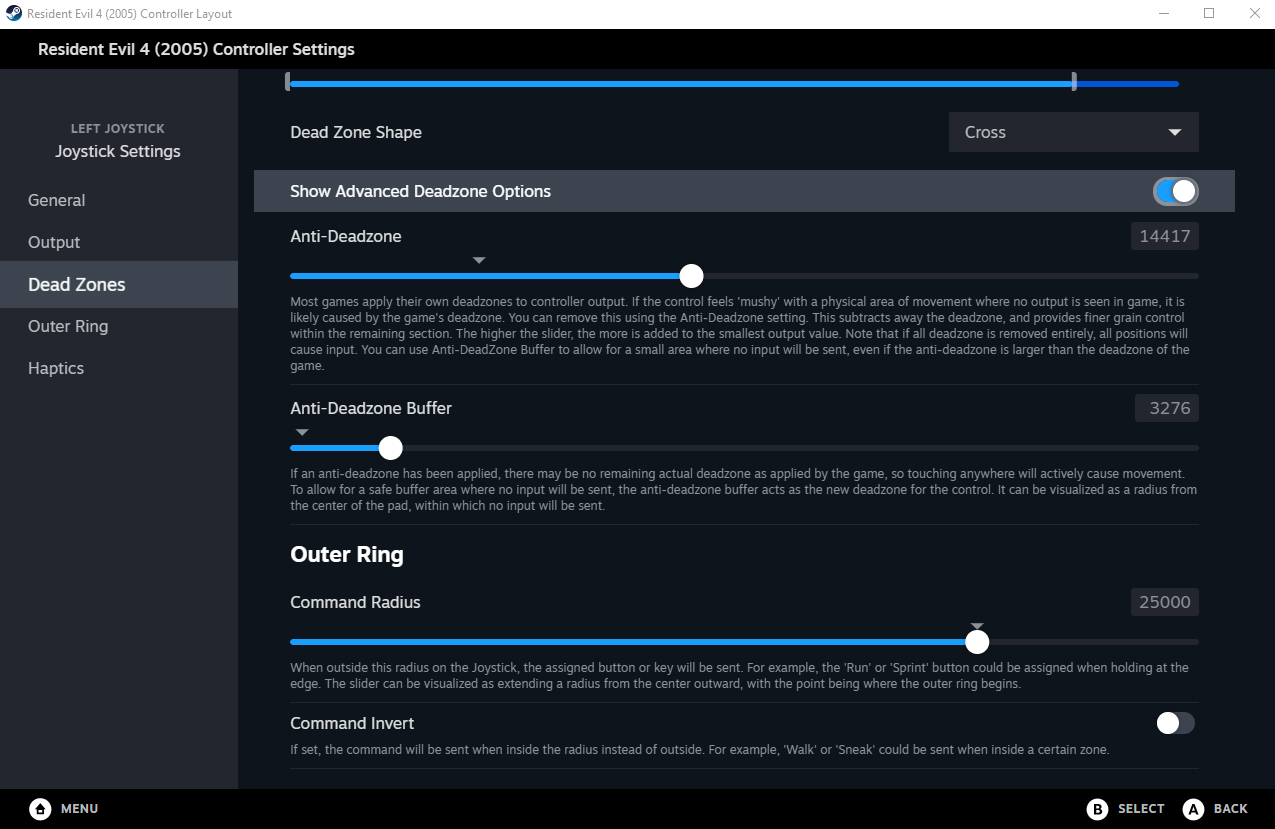The image size is (1275, 829).
Task: Enable the Command Invert toggle
Action: tap(1175, 723)
